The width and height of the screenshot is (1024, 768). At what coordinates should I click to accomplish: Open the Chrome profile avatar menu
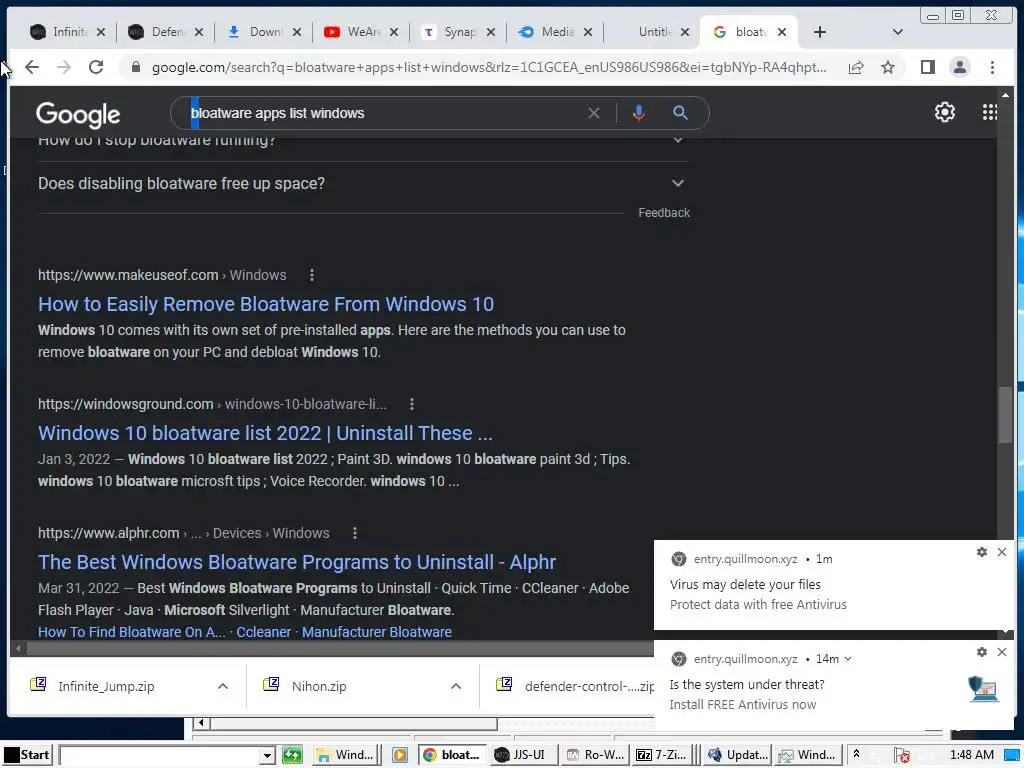(x=959, y=67)
